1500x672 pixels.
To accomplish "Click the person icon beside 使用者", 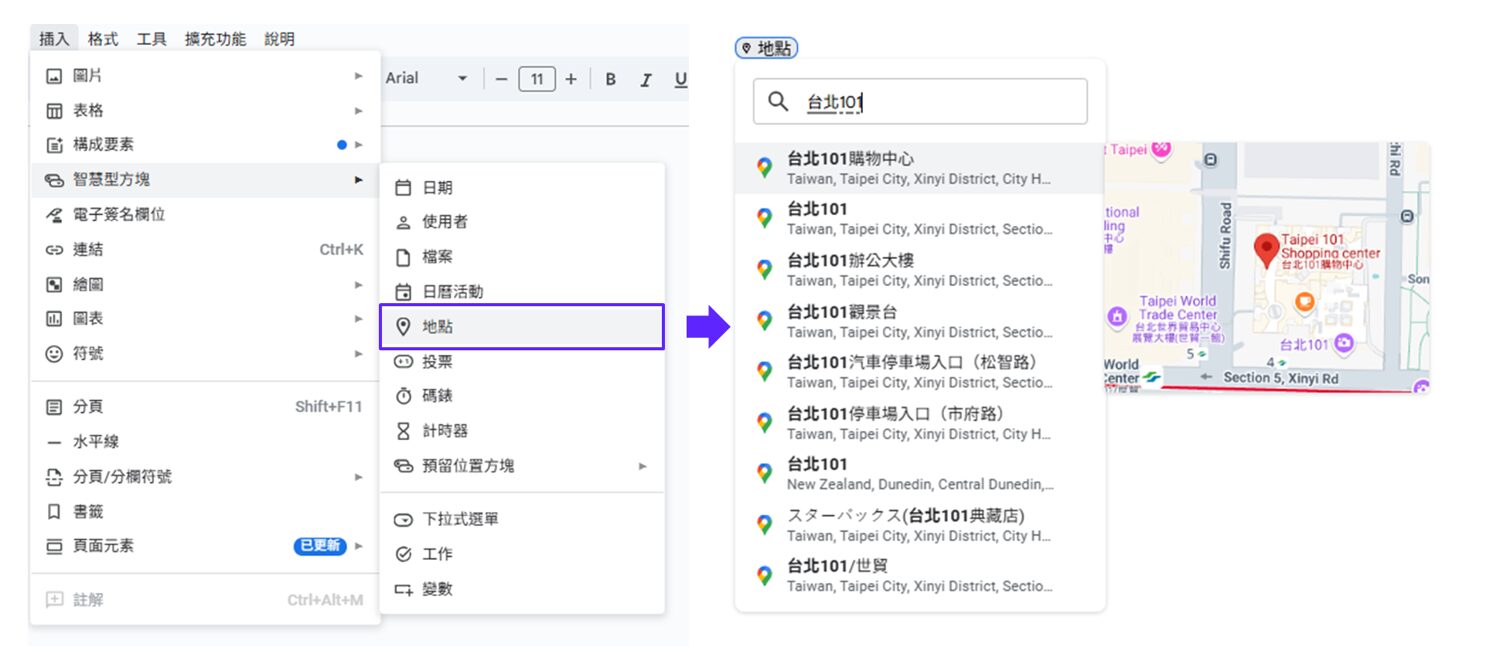I will point(404,222).
